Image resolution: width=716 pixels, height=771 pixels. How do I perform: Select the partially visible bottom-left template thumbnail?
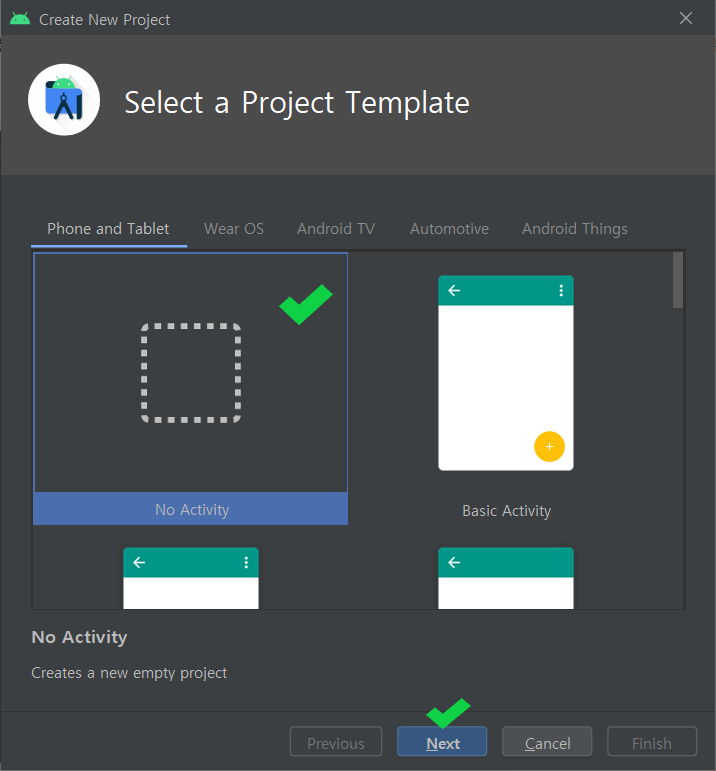tap(191, 578)
